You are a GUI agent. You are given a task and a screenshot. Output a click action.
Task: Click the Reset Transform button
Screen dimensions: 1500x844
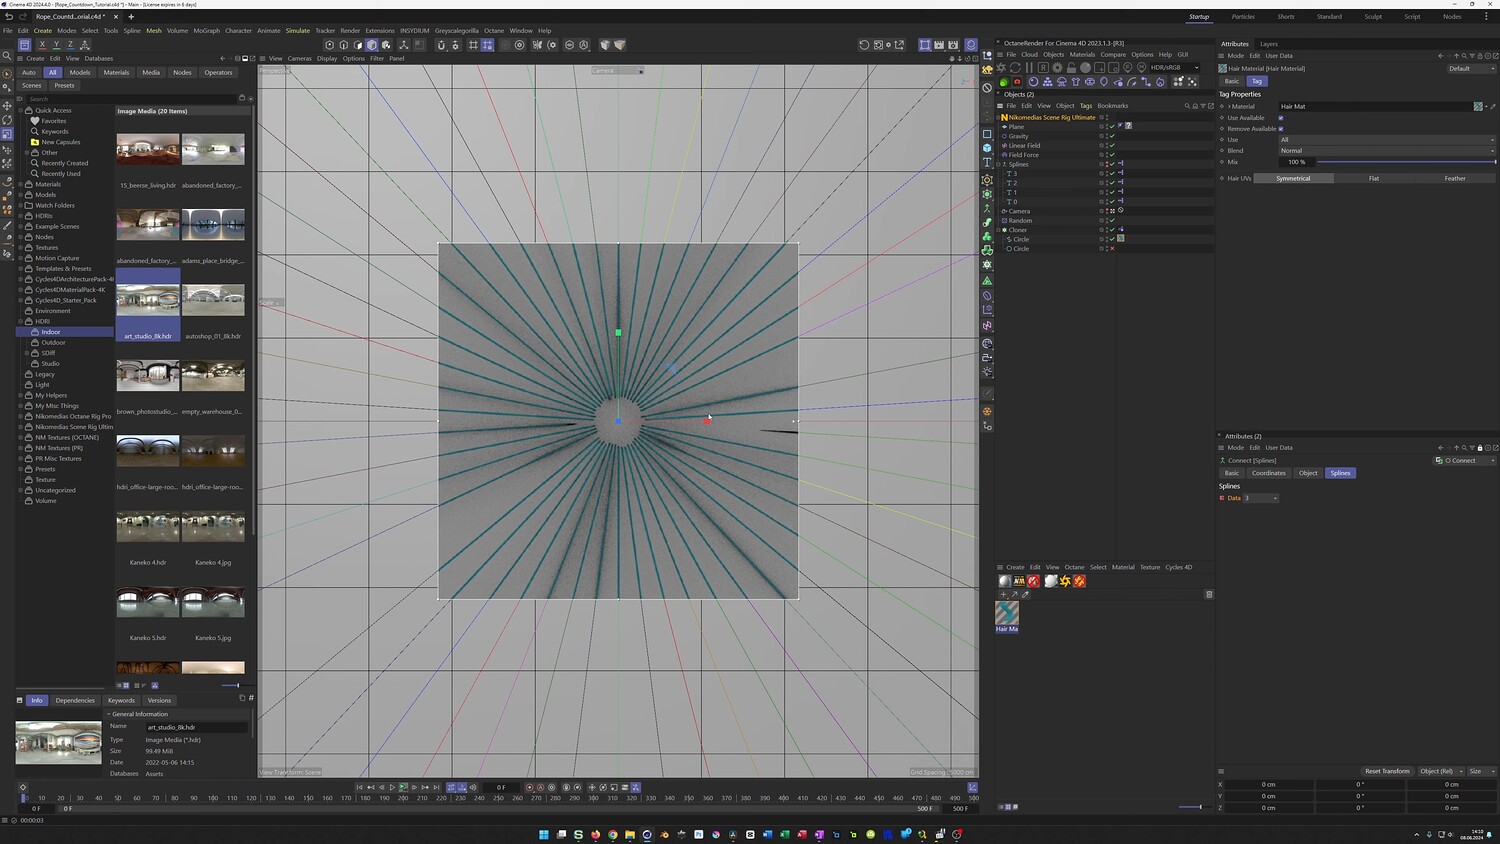click(1387, 771)
